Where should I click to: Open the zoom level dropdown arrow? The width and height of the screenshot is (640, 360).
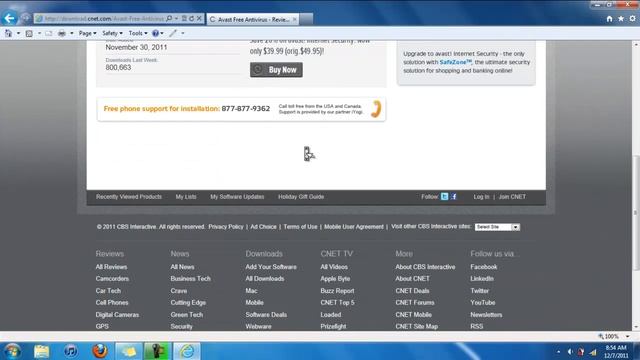[628, 336]
